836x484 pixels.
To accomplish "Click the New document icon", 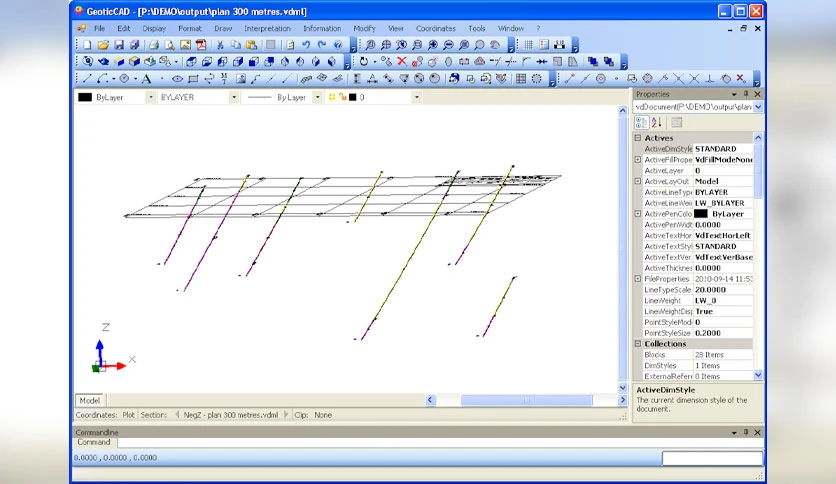I will point(87,45).
